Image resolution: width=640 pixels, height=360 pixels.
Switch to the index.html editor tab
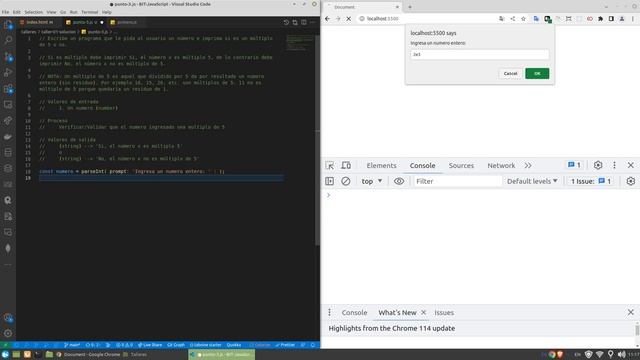coord(39,22)
